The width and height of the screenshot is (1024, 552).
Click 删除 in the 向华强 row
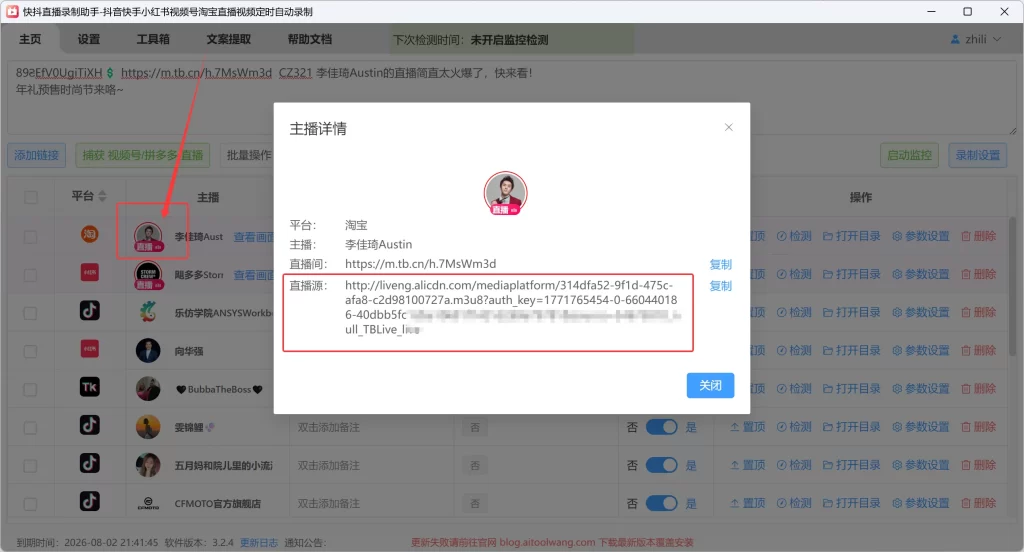978,351
